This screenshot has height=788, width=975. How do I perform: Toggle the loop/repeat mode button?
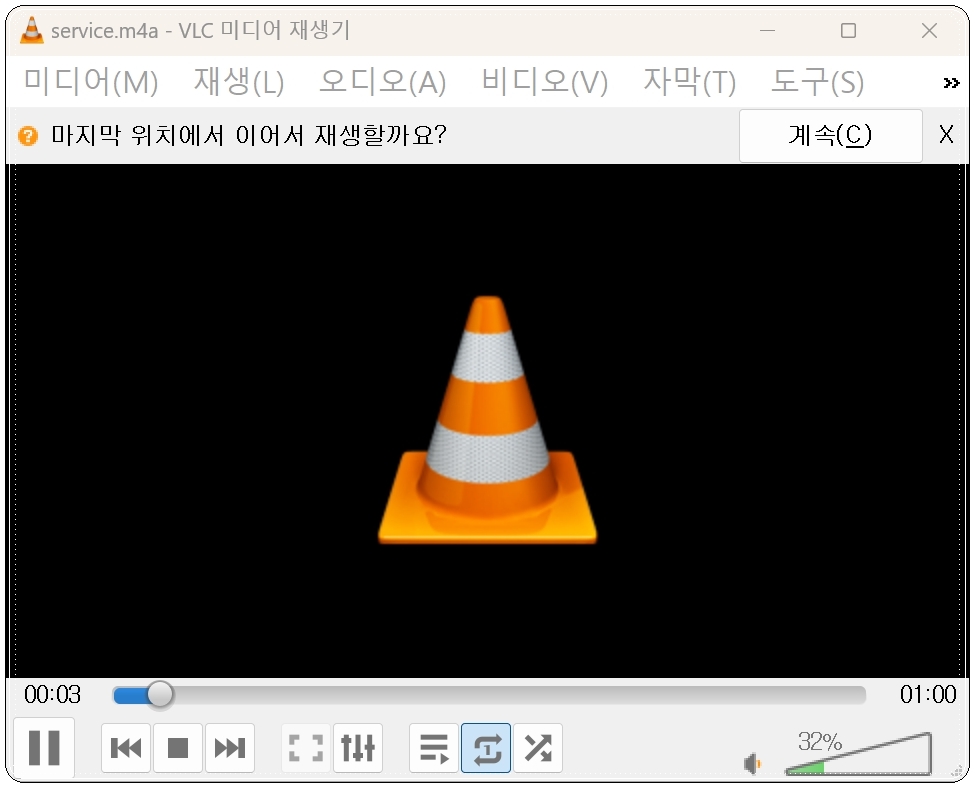click(x=486, y=748)
